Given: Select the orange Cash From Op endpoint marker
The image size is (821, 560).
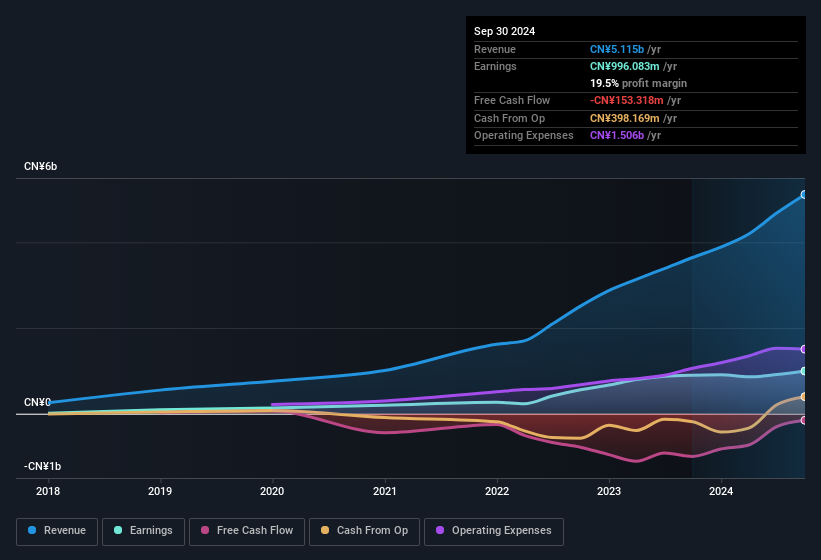Looking at the screenshot, I should [804, 397].
